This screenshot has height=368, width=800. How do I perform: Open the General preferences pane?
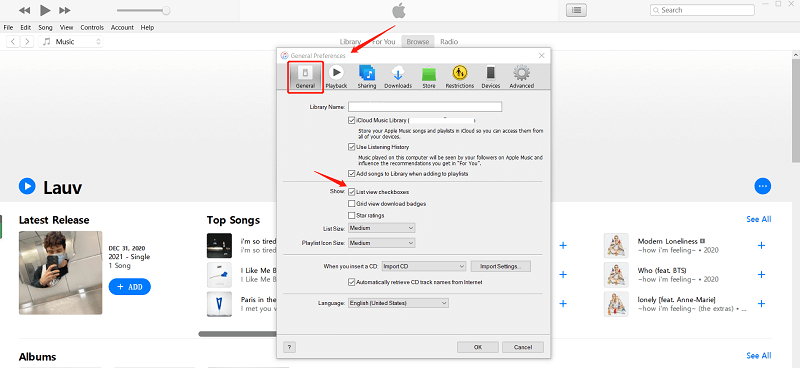pyautogui.click(x=305, y=77)
